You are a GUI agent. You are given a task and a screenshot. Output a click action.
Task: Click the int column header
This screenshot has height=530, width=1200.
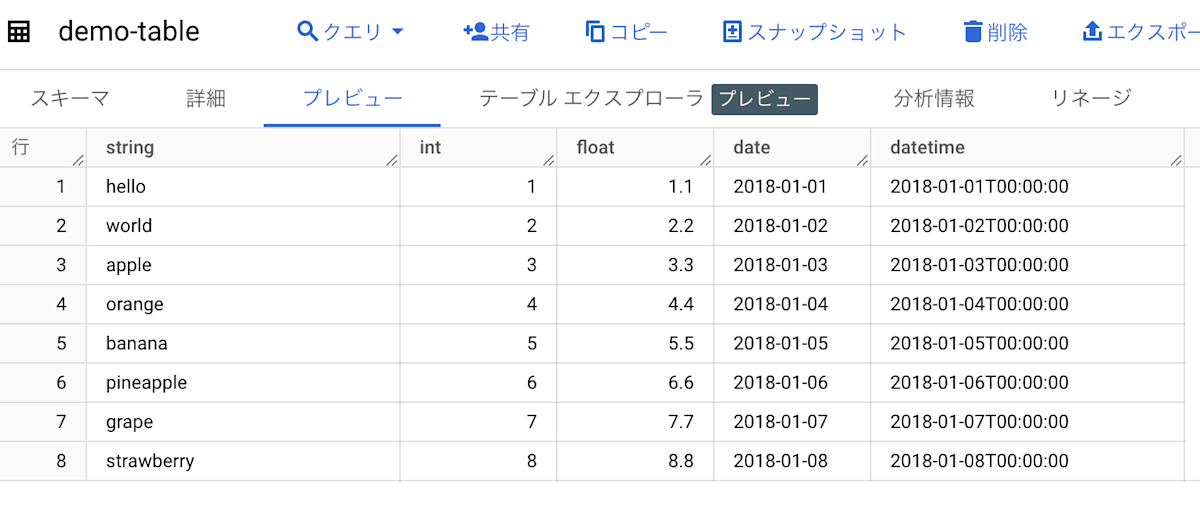(478, 148)
